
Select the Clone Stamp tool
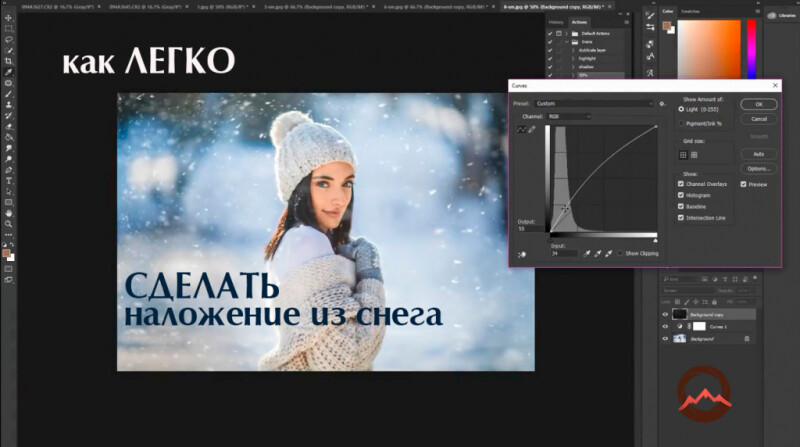pos(8,105)
